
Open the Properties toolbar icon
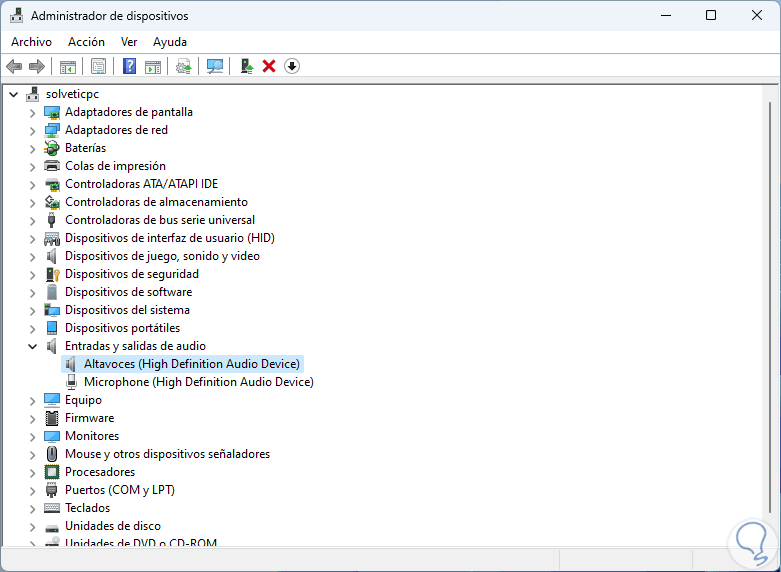98,66
